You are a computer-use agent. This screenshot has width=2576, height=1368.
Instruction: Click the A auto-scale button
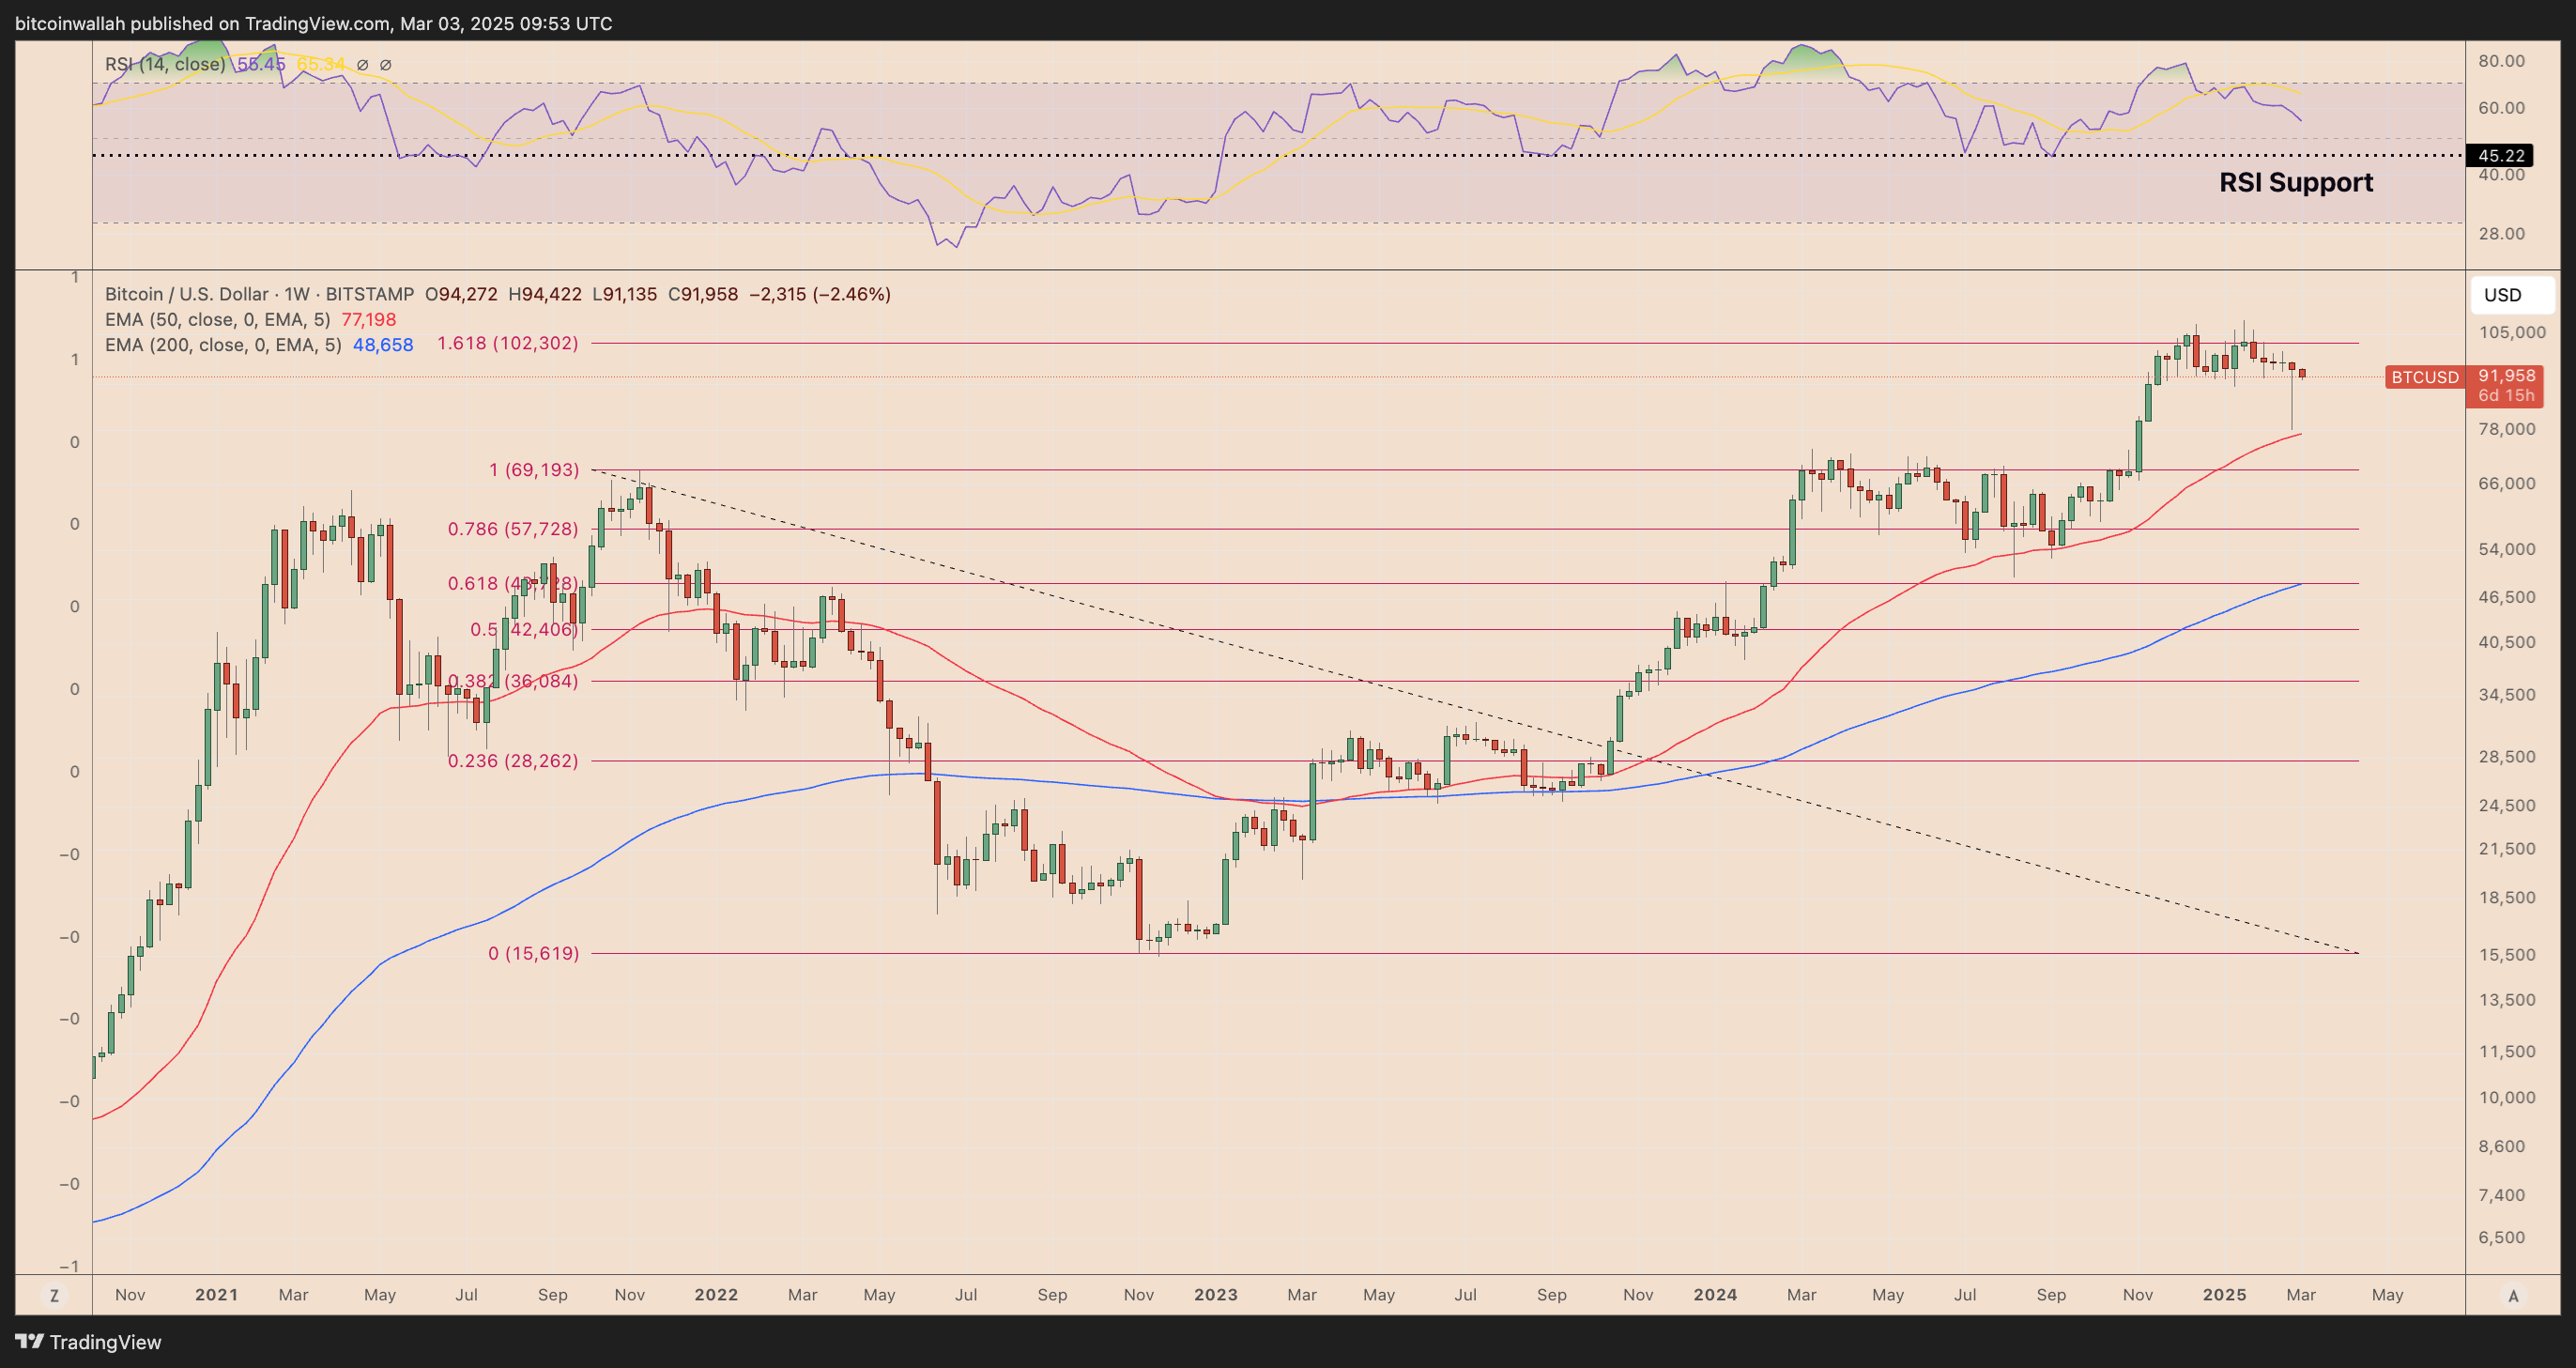click(x=2513, y=1295)
